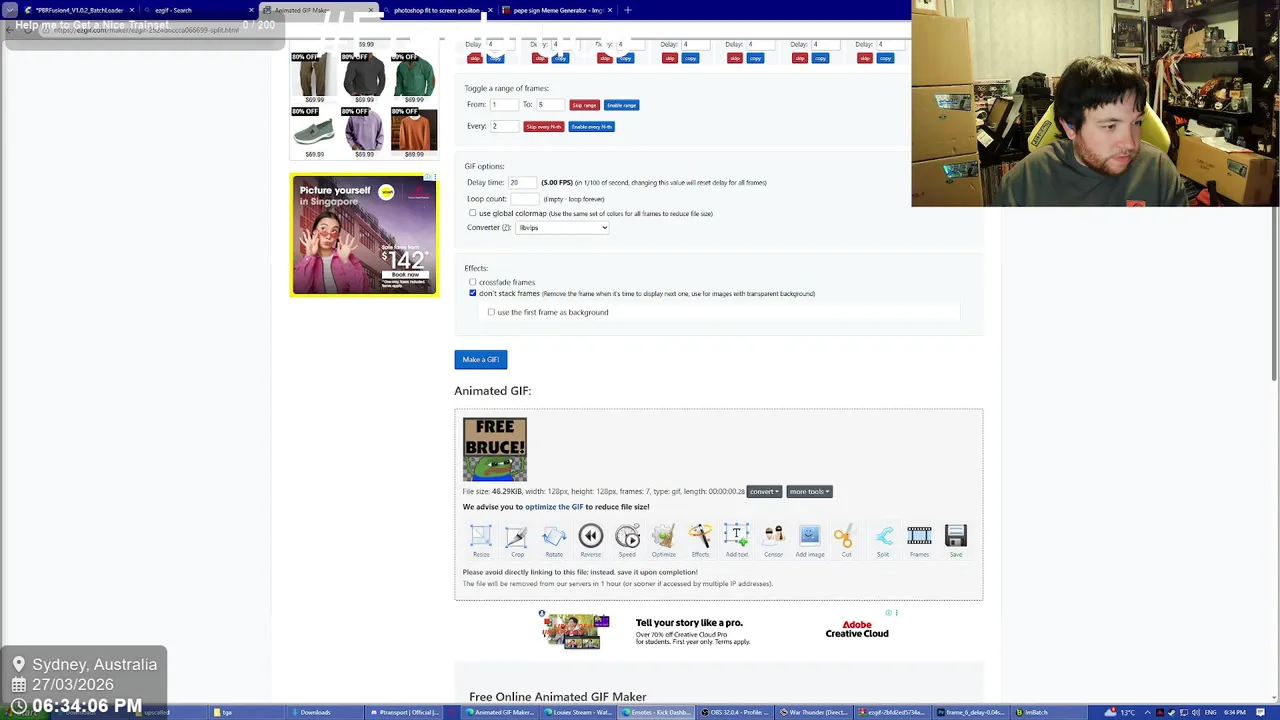
Task: Open the #transport Official taskbar item
Action: pos(403,712)
